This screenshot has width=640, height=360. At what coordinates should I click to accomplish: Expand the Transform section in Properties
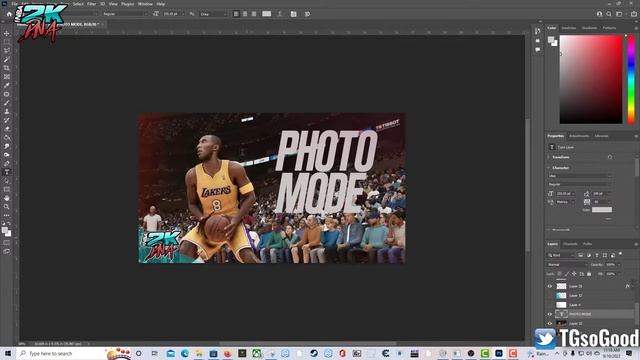point(549,157)
